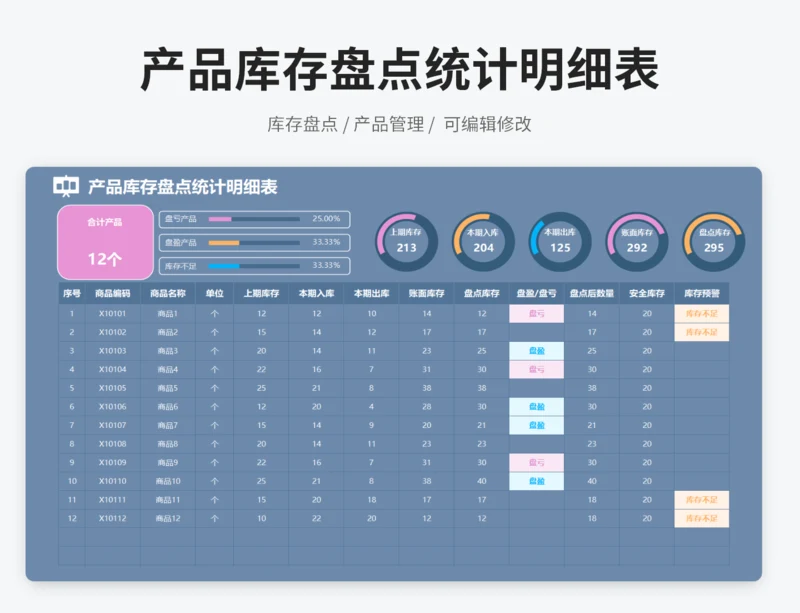Screen dimensions: 800x613
Task: Click the pink 盘亏 tag in row X10109
Action: point(537,462)
